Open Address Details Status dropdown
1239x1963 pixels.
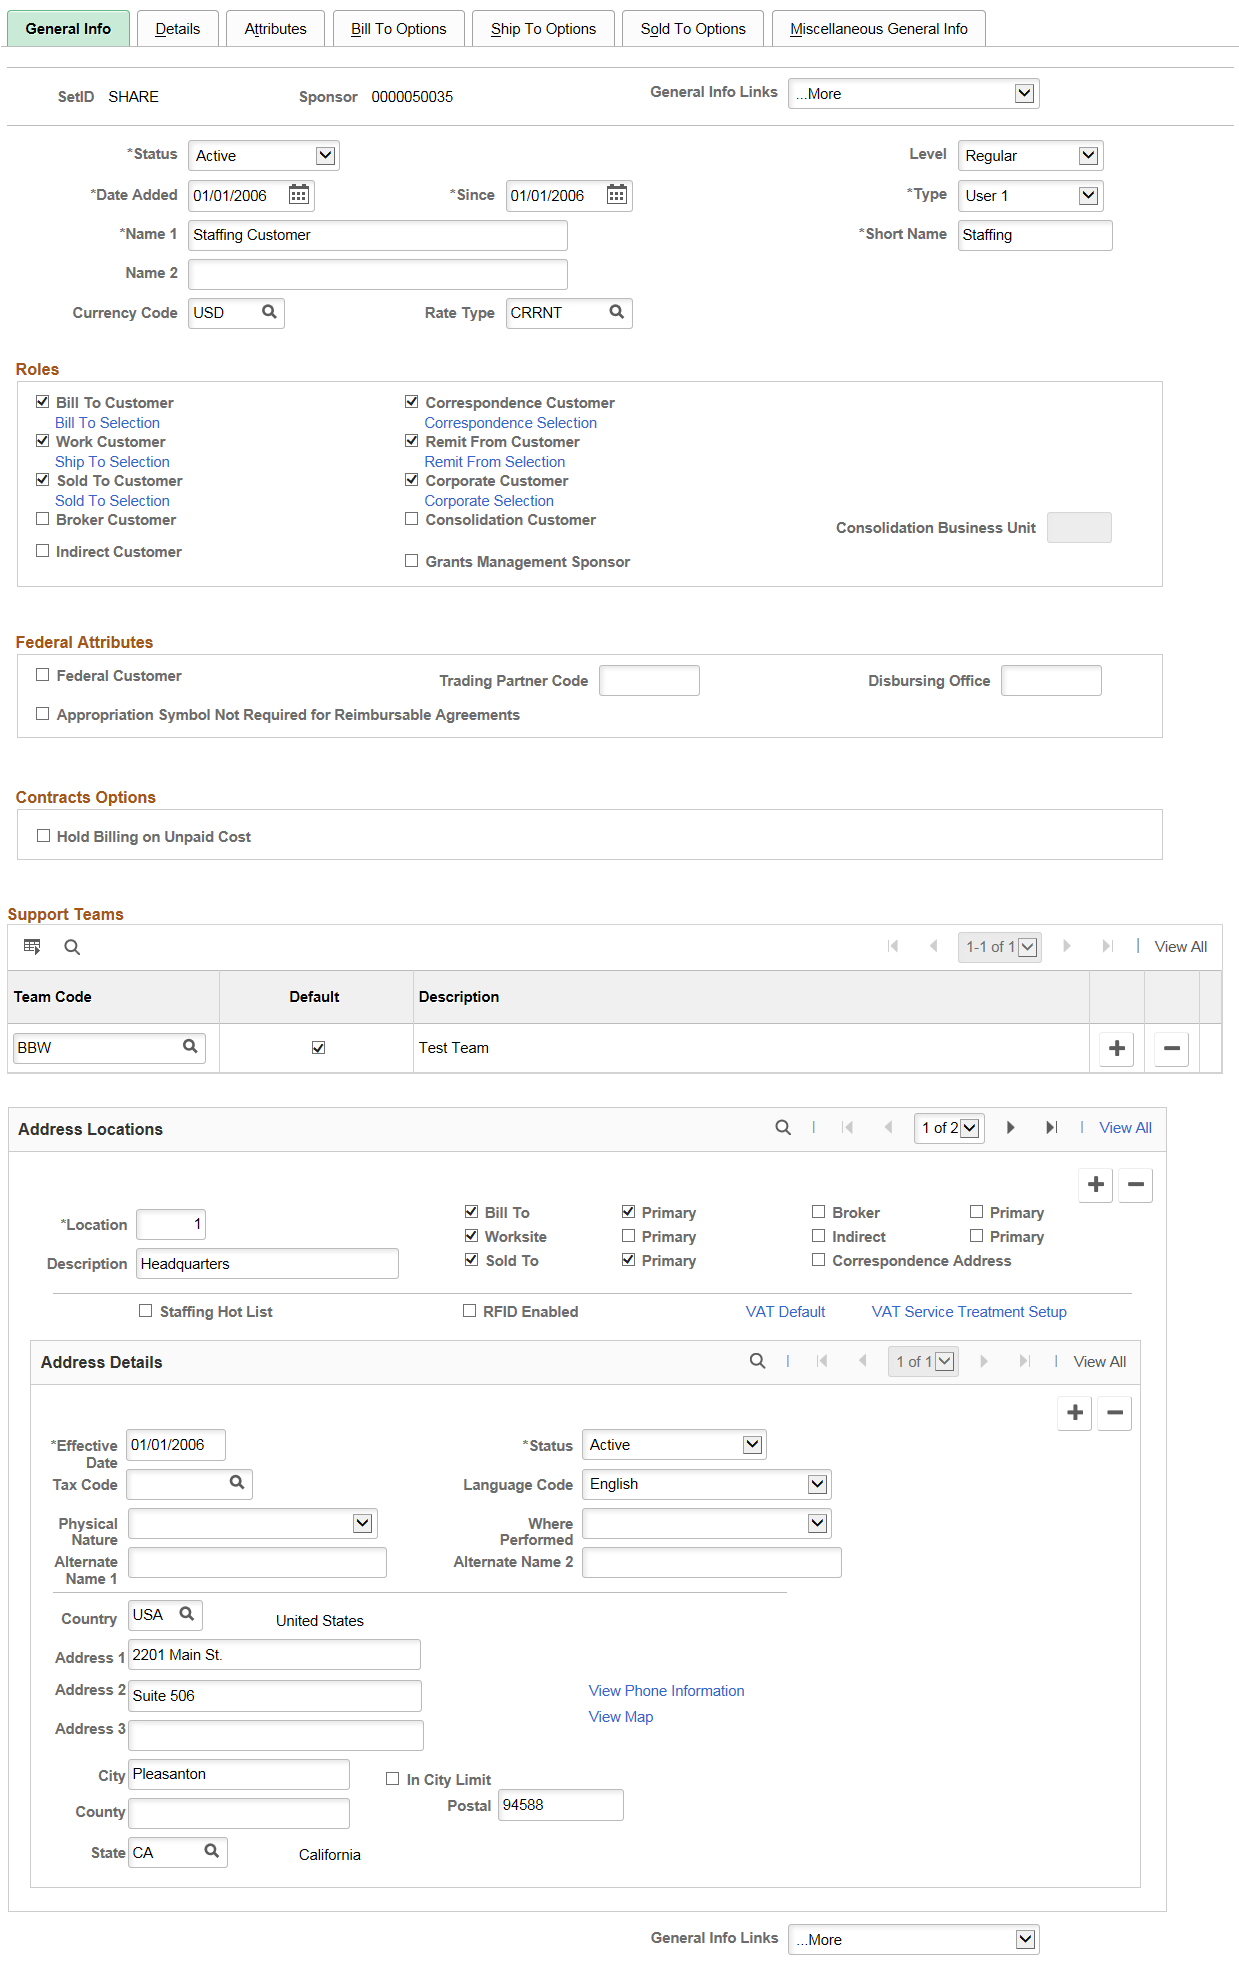click(674, 1444)
